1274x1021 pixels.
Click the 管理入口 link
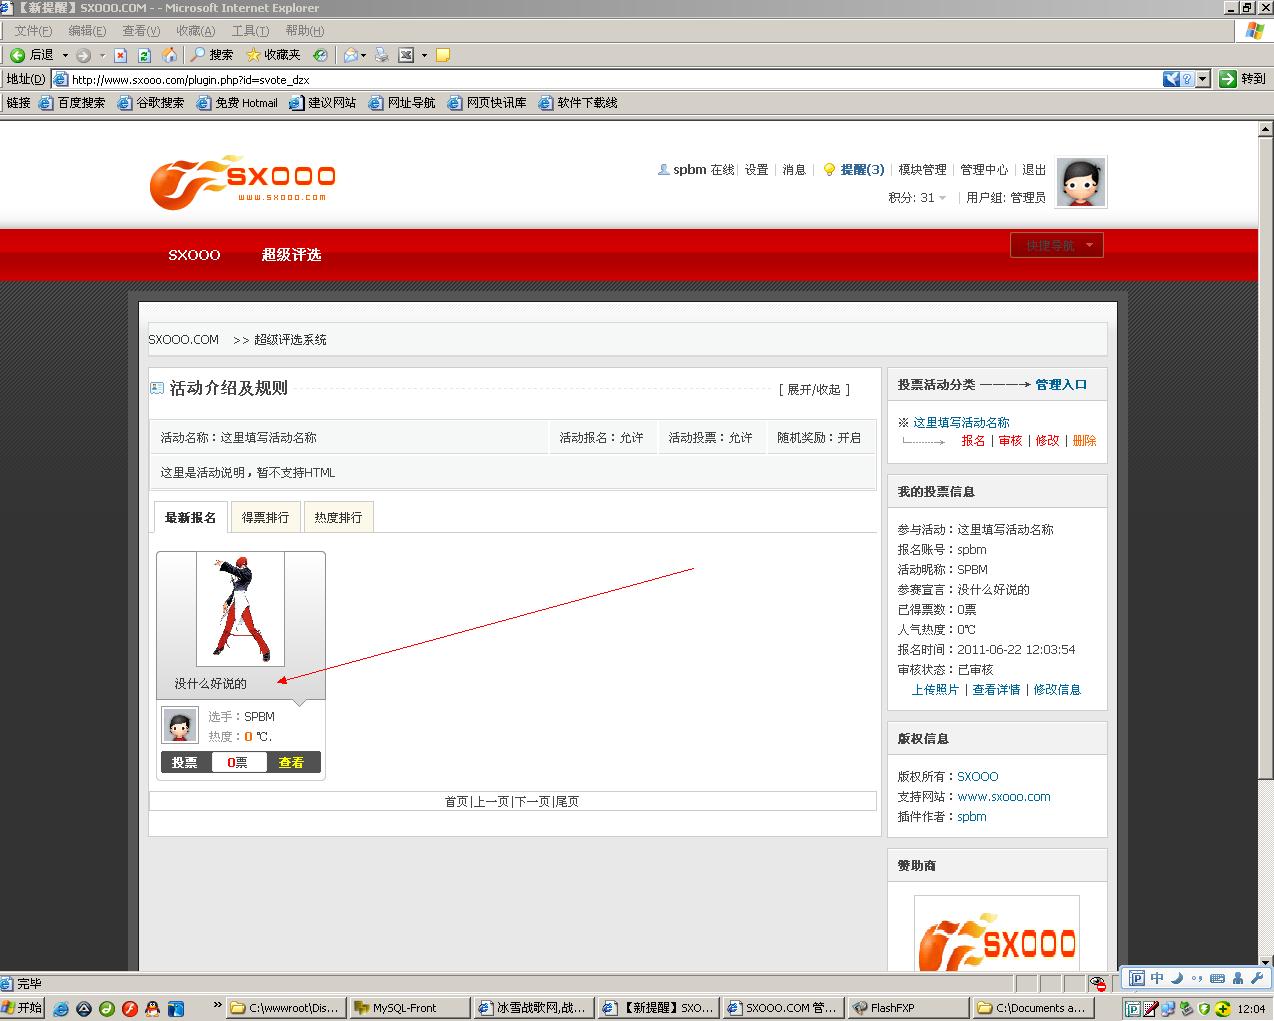[x=1061, y=384]
